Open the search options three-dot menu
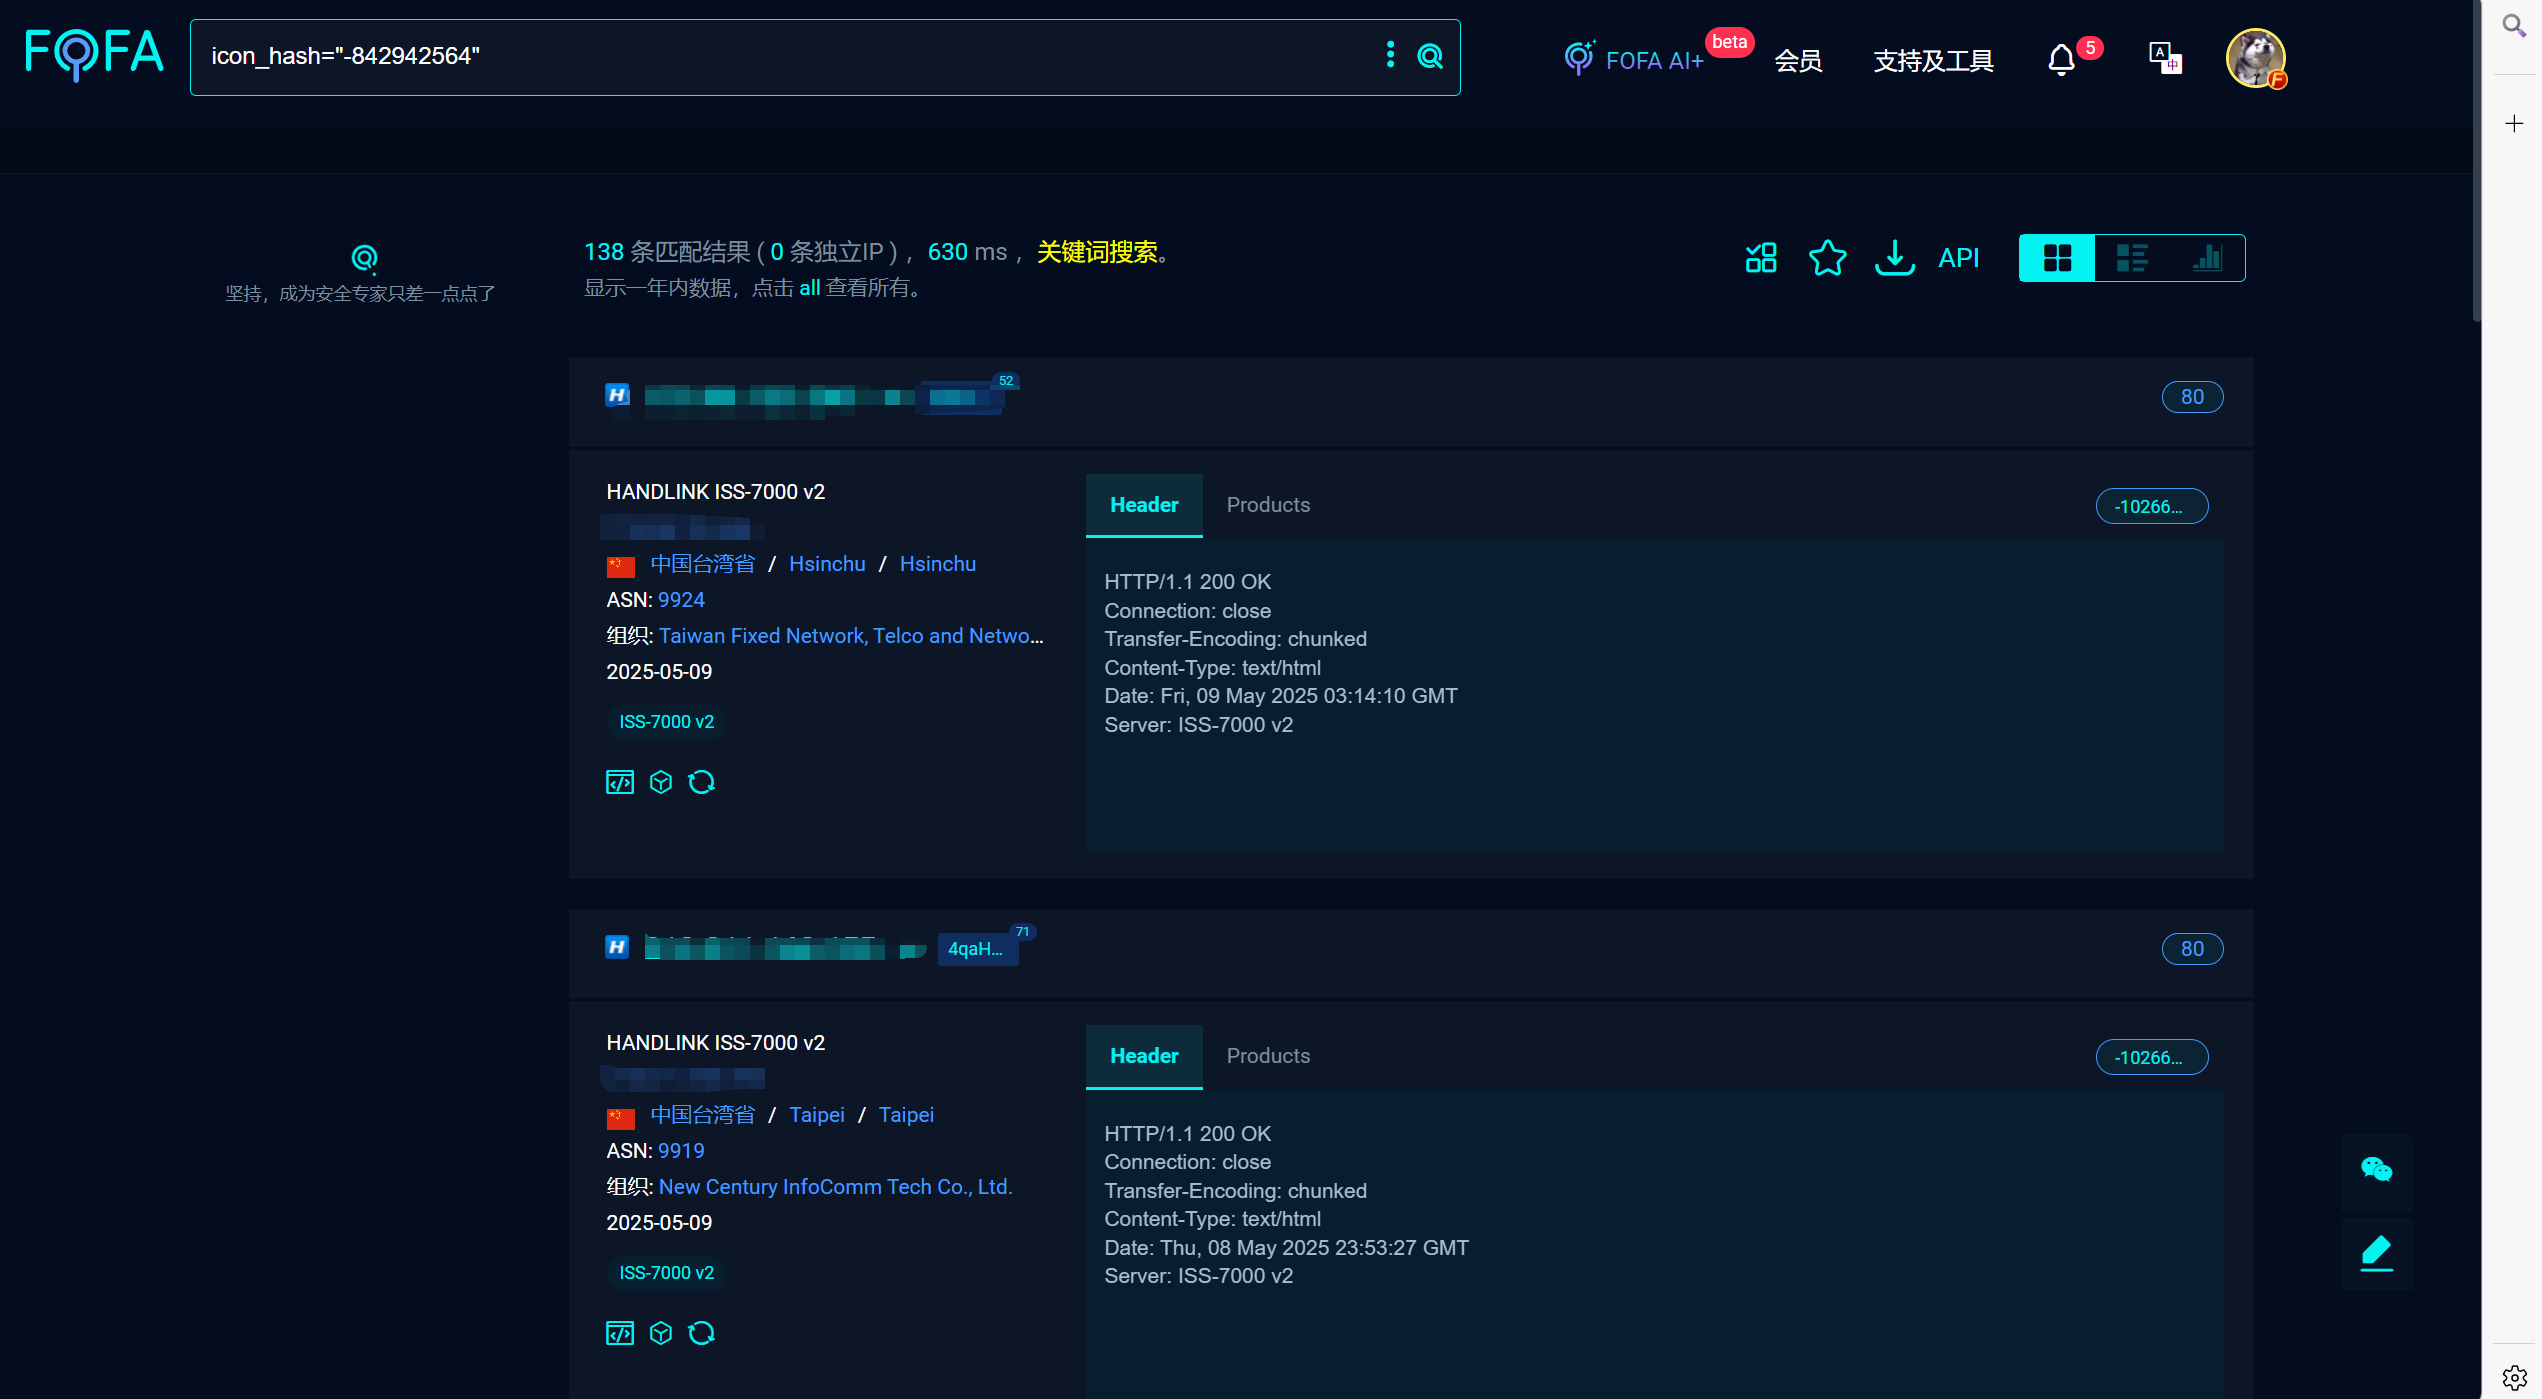The width and height of the screenshot is (2542, 1399). (x=1390, y=55)
